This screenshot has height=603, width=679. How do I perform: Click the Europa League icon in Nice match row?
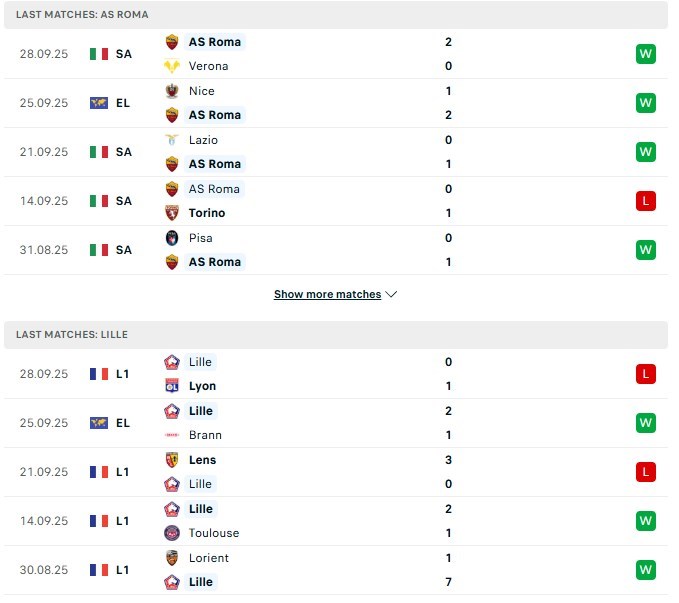tap(98, 103)
